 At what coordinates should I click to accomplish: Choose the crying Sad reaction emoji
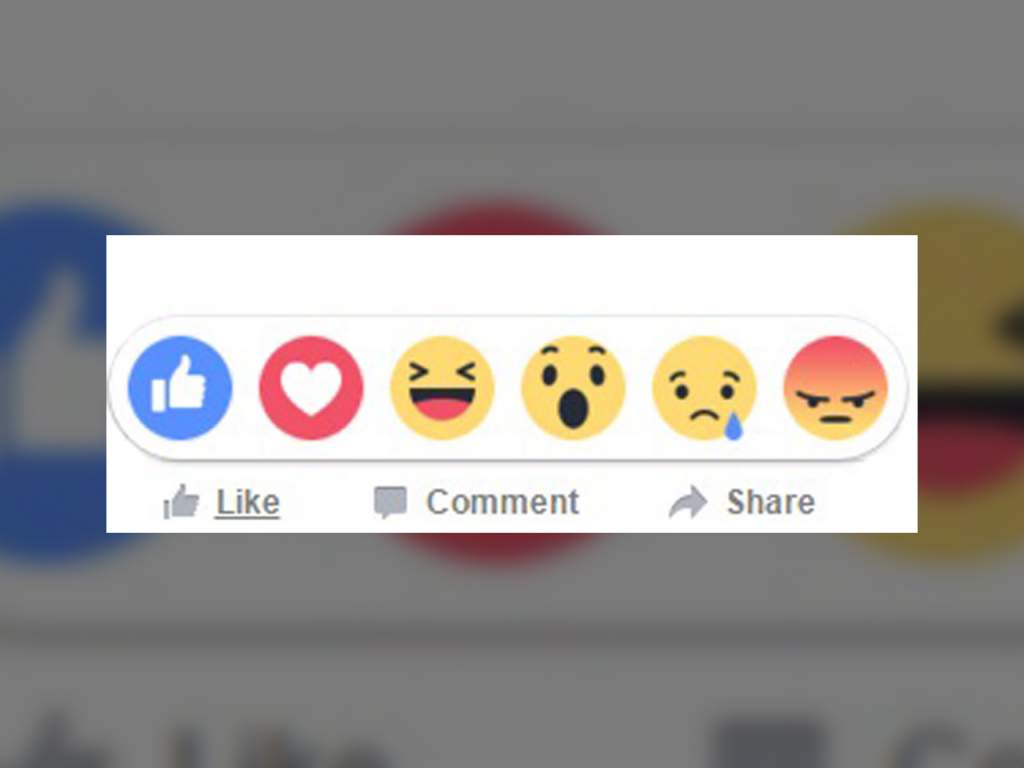pos(705,388)
